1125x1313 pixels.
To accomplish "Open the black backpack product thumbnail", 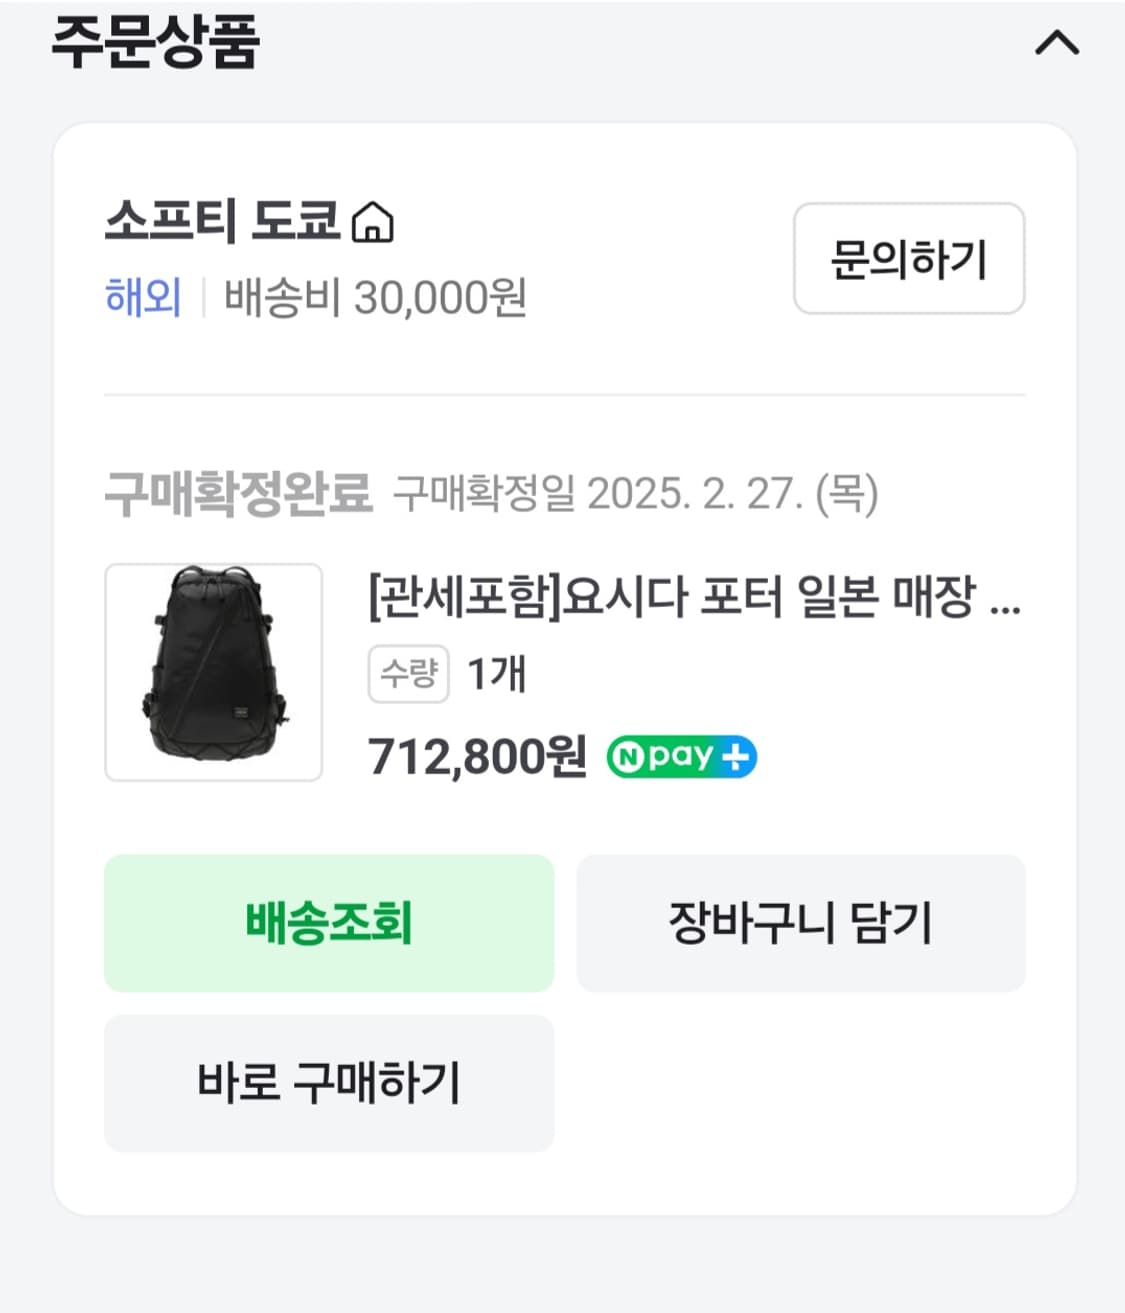I will pyautogui.click(x=214, y=672).
